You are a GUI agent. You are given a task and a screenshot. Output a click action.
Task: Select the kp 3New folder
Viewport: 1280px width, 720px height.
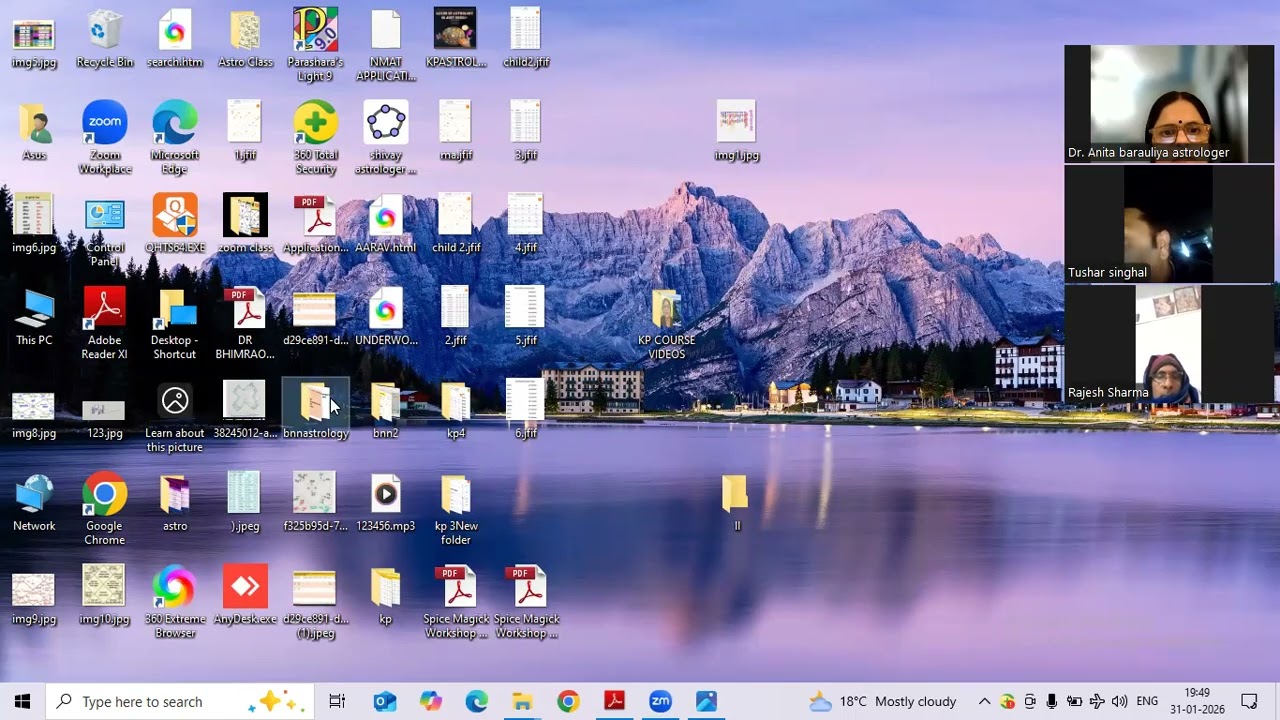455,510
